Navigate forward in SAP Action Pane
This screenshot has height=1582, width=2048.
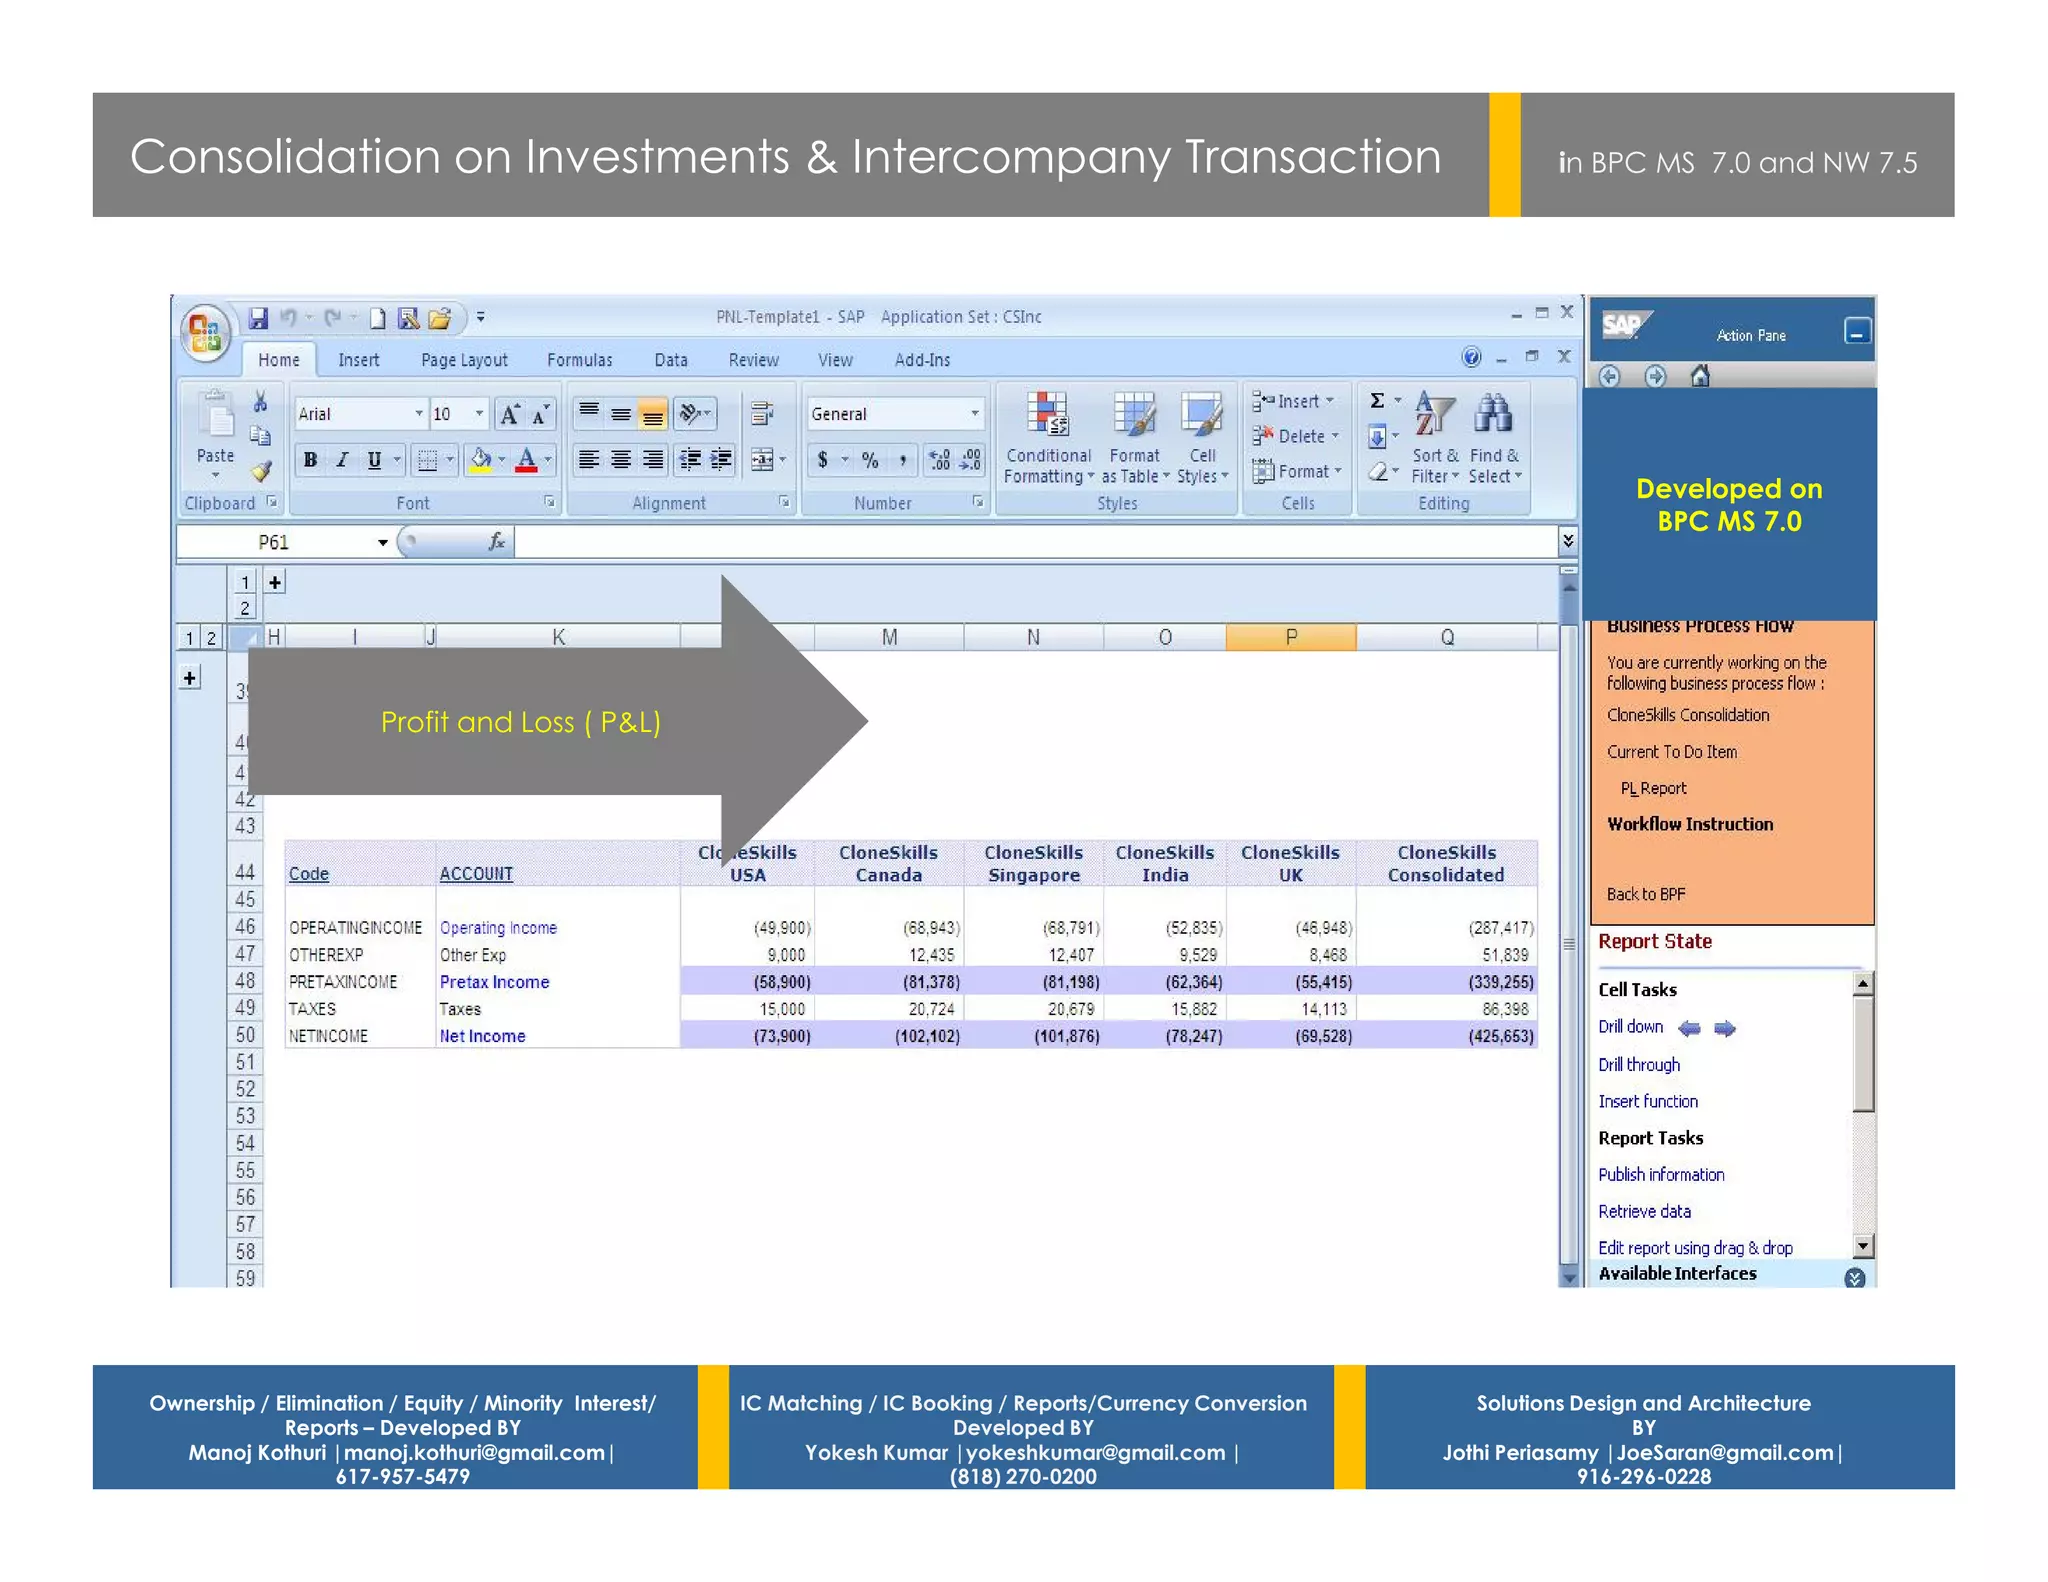1655,376
